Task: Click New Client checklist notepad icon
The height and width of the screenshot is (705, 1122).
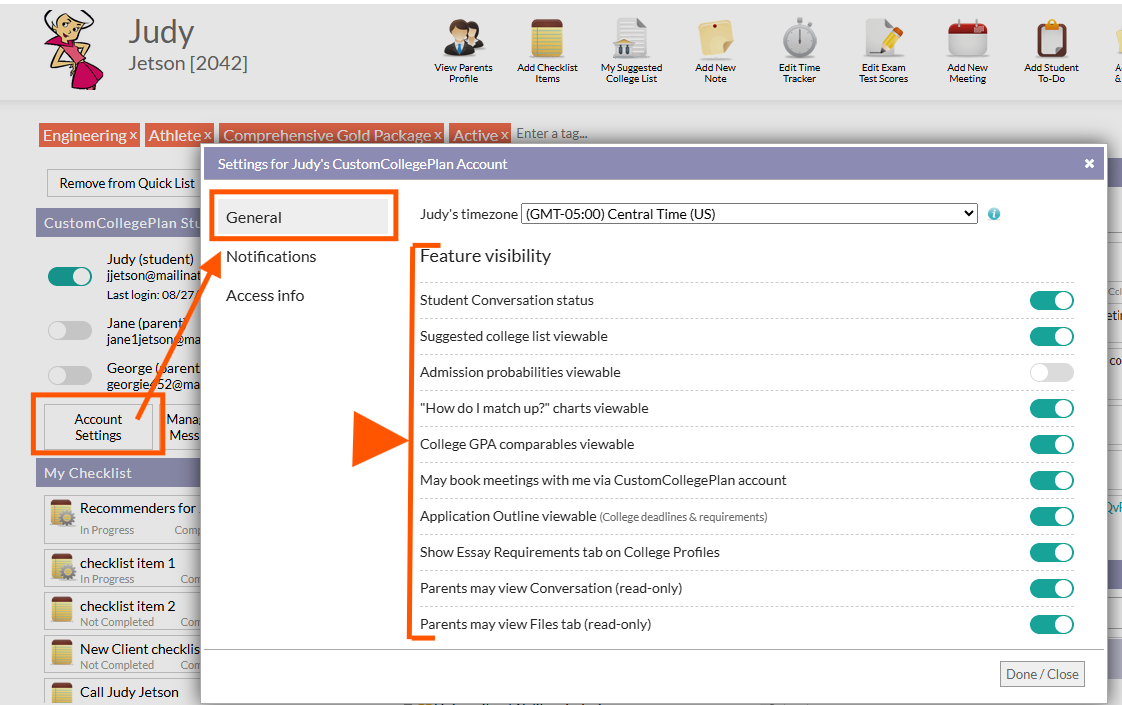Action: point(62,653)
